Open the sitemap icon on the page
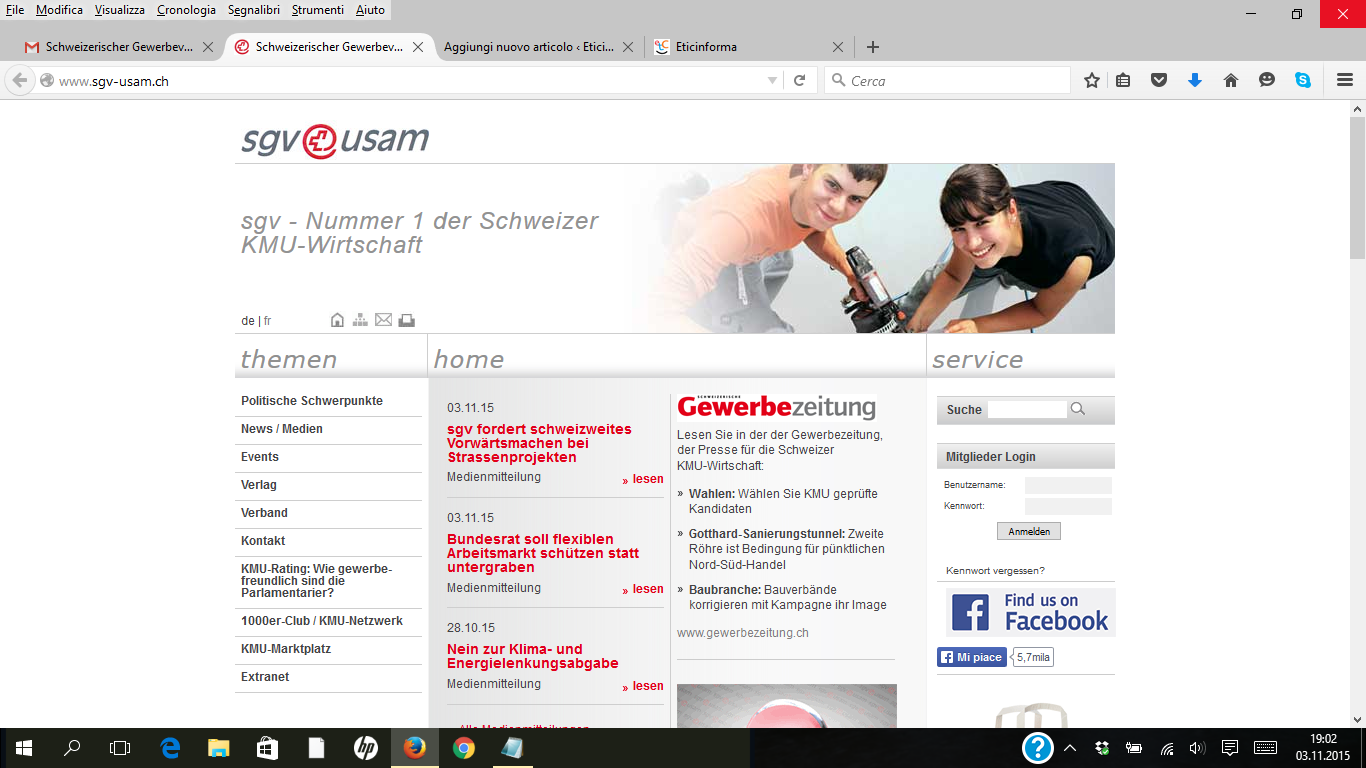 click(x=360, y=320)
